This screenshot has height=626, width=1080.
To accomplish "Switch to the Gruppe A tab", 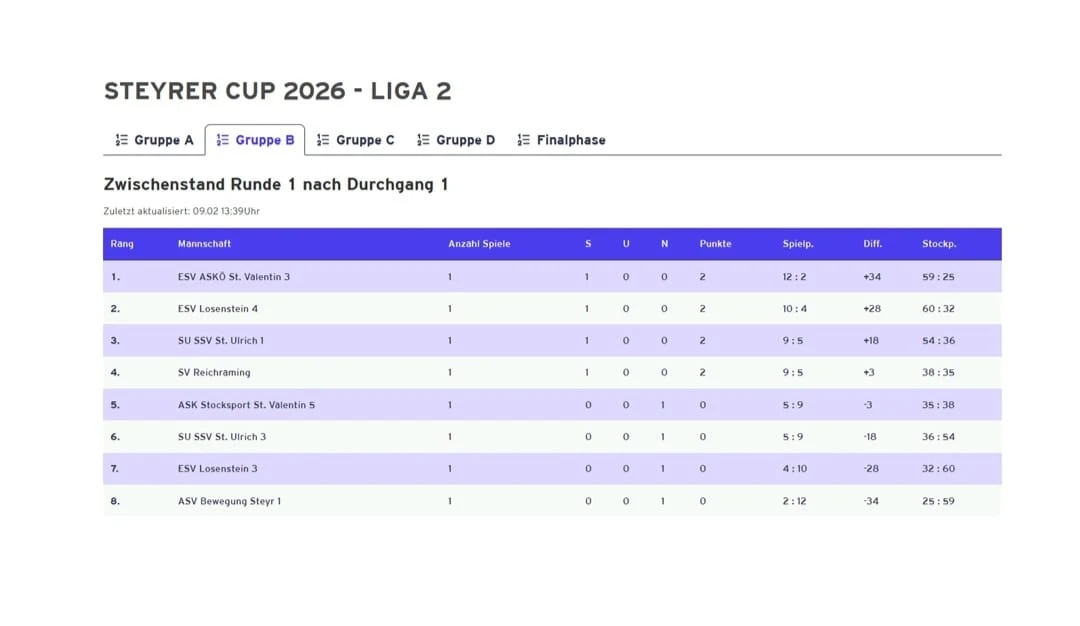I will (154, 140).
